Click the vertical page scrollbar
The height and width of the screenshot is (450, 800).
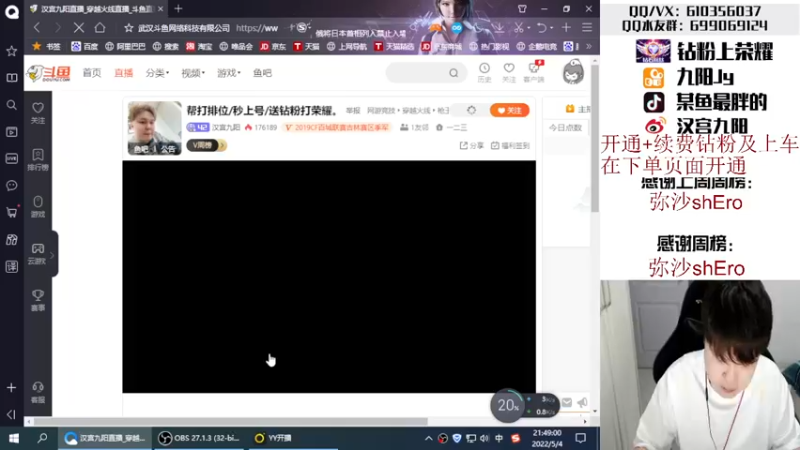coord(595,138)
